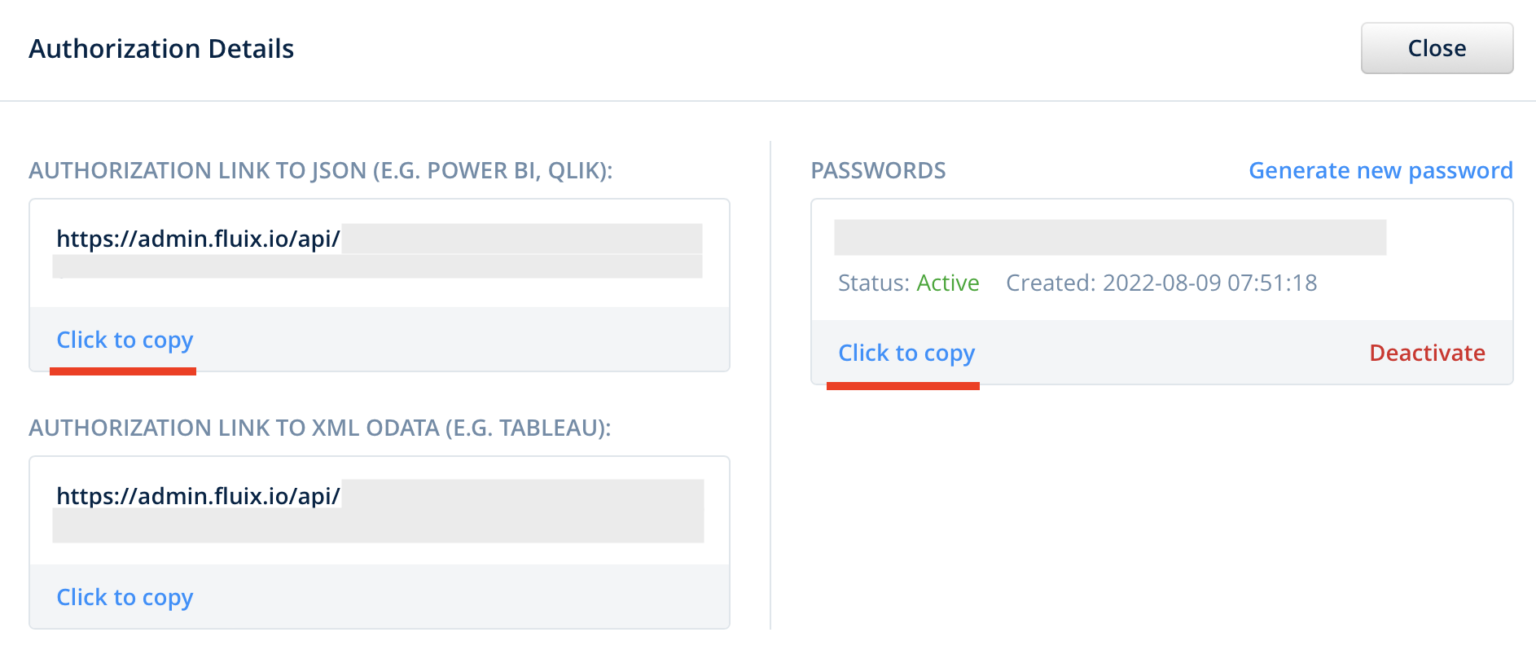The image size is (1536, 663).
Task: Click the redacted second line of JSON link
Action: pos(378,266)
